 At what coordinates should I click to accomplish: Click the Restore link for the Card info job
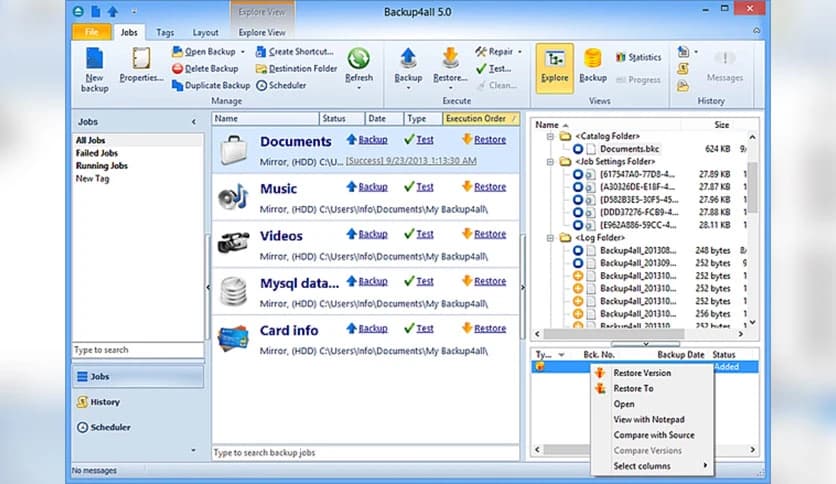pyautogui.click(x=490, y=328)
